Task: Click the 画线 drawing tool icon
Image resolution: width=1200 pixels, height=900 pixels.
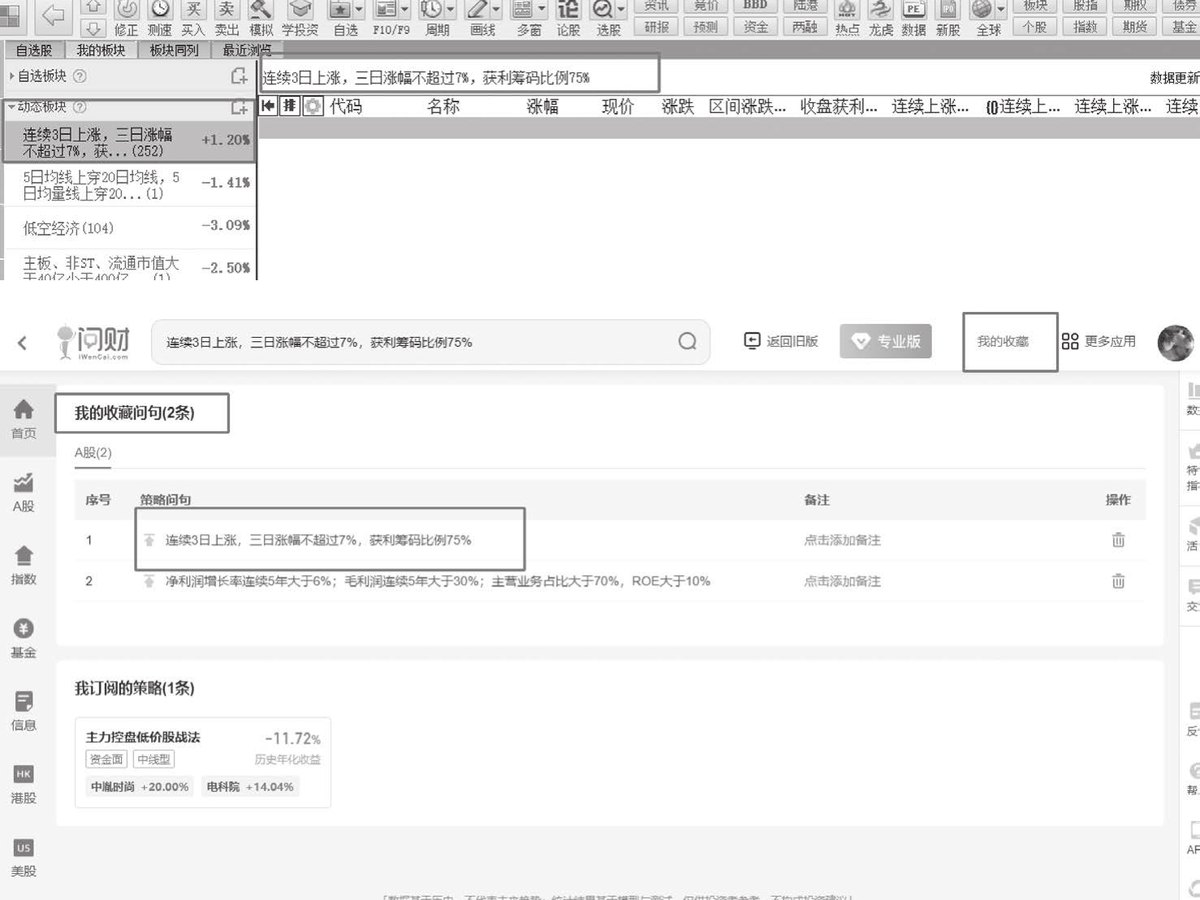Action: point(476,9)
